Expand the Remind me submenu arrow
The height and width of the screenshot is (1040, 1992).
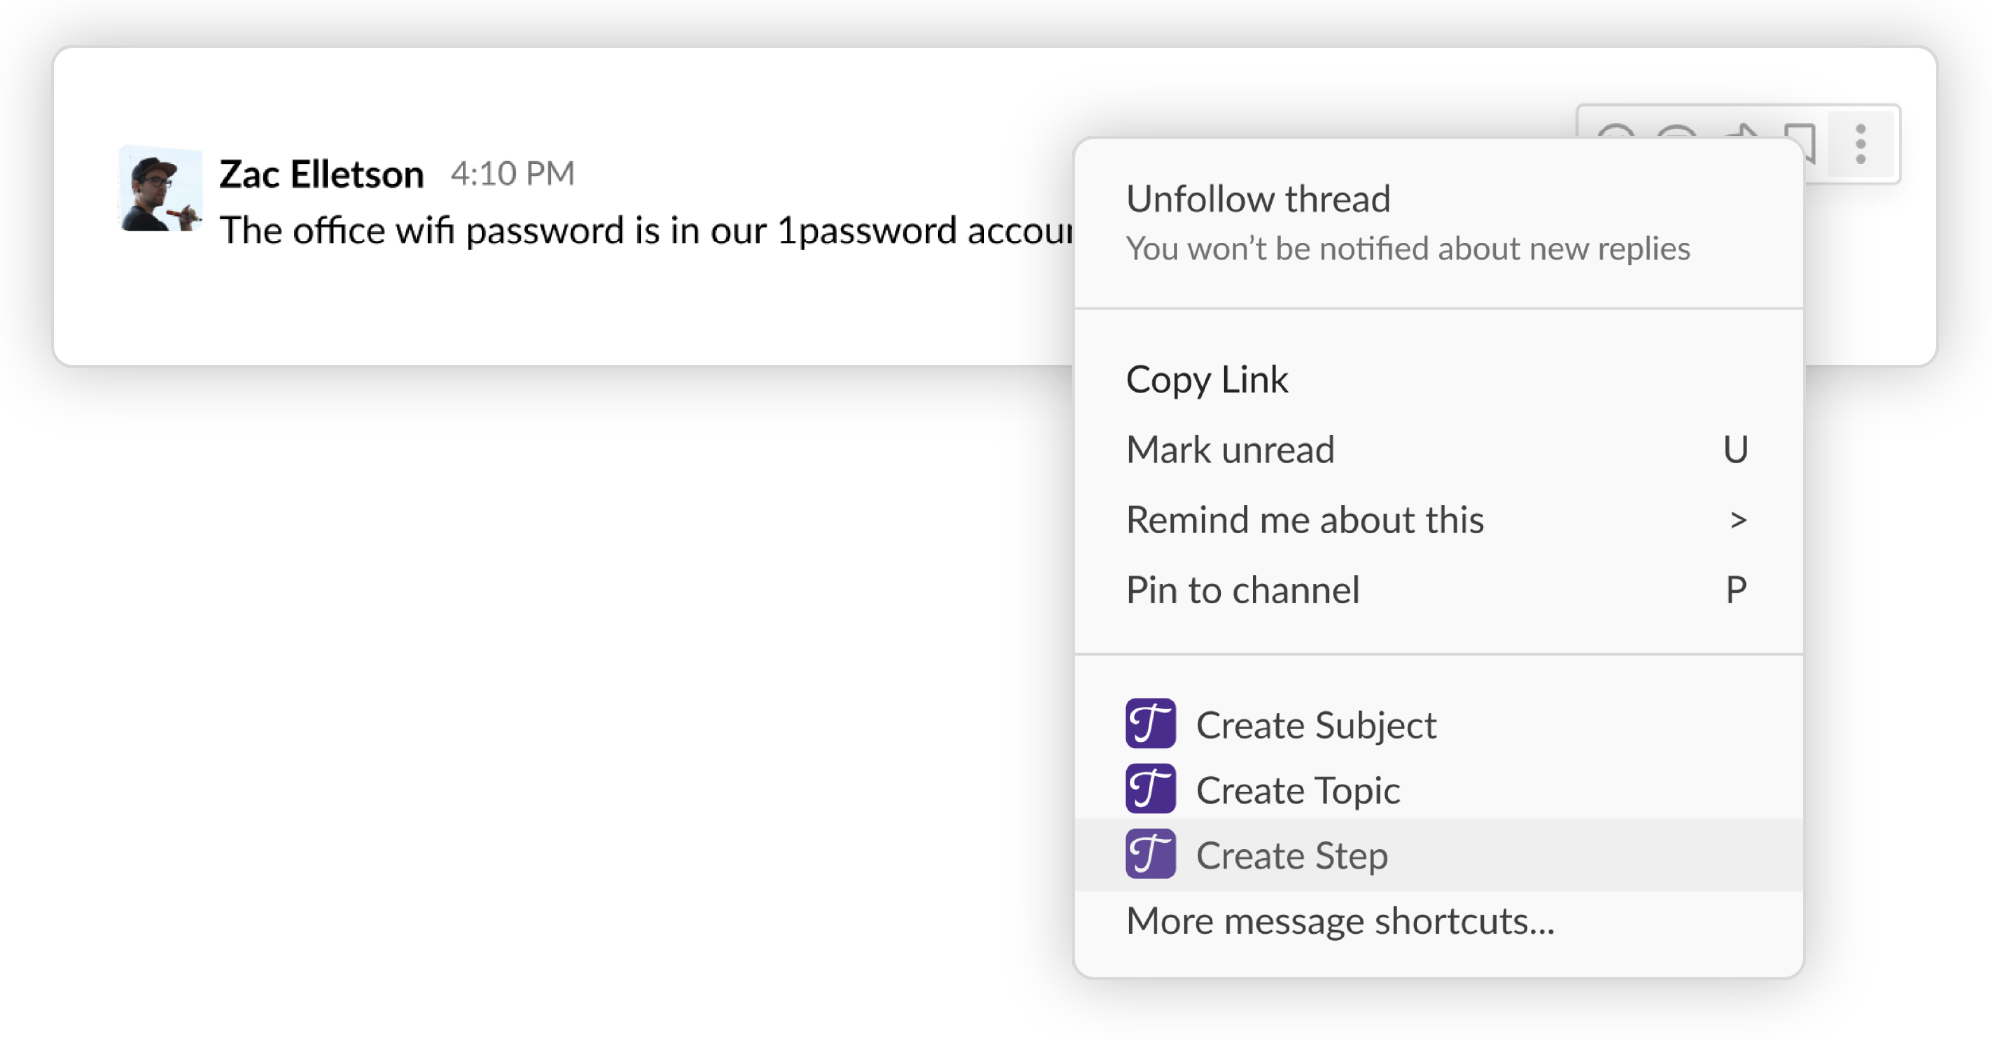1738,520
